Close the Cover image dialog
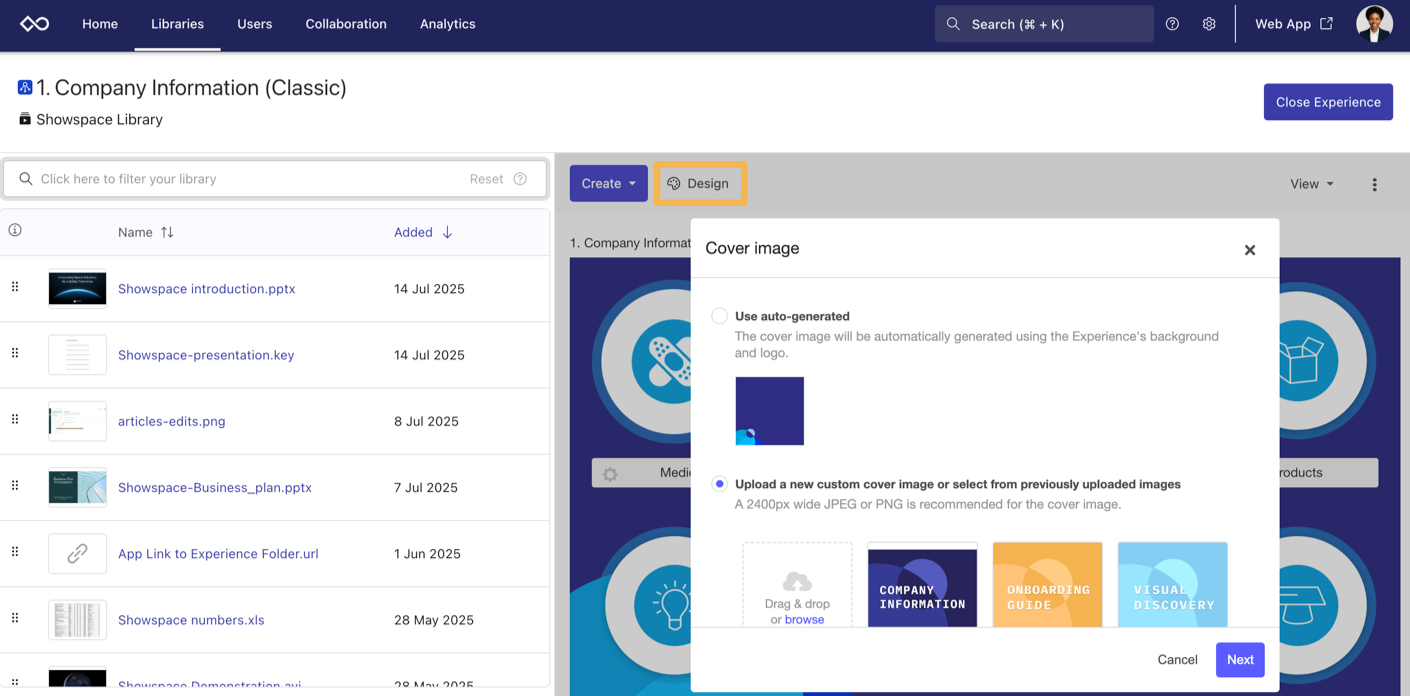 click(x=1249, y=250)
